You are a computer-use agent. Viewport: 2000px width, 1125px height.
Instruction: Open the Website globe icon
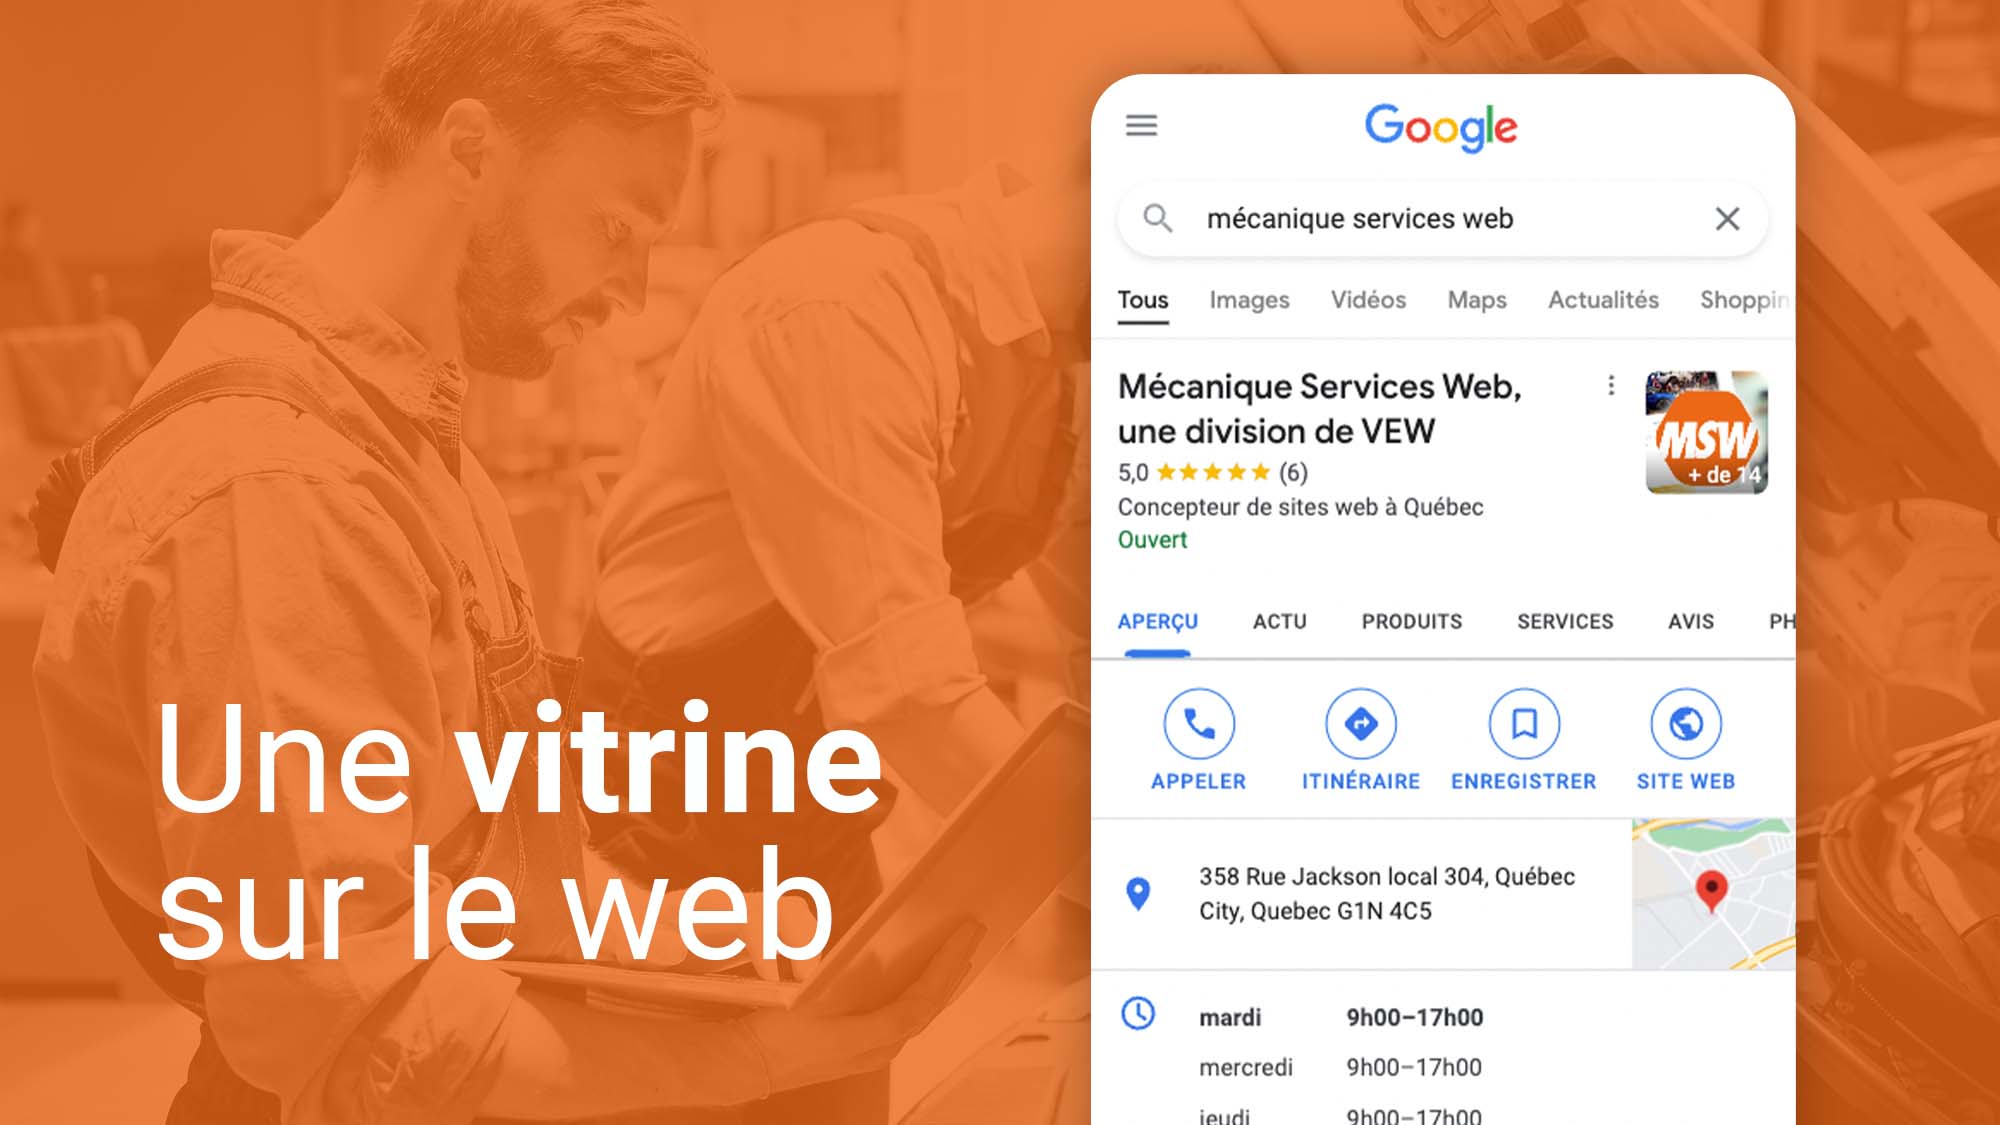[x=1687, y=724]
